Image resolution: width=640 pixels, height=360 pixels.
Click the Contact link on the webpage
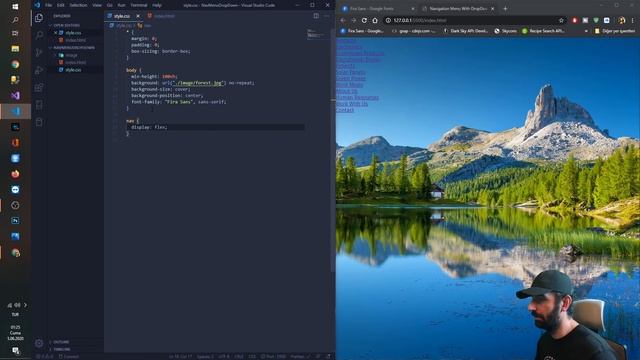pyautogui.click(x=345, y=110)
